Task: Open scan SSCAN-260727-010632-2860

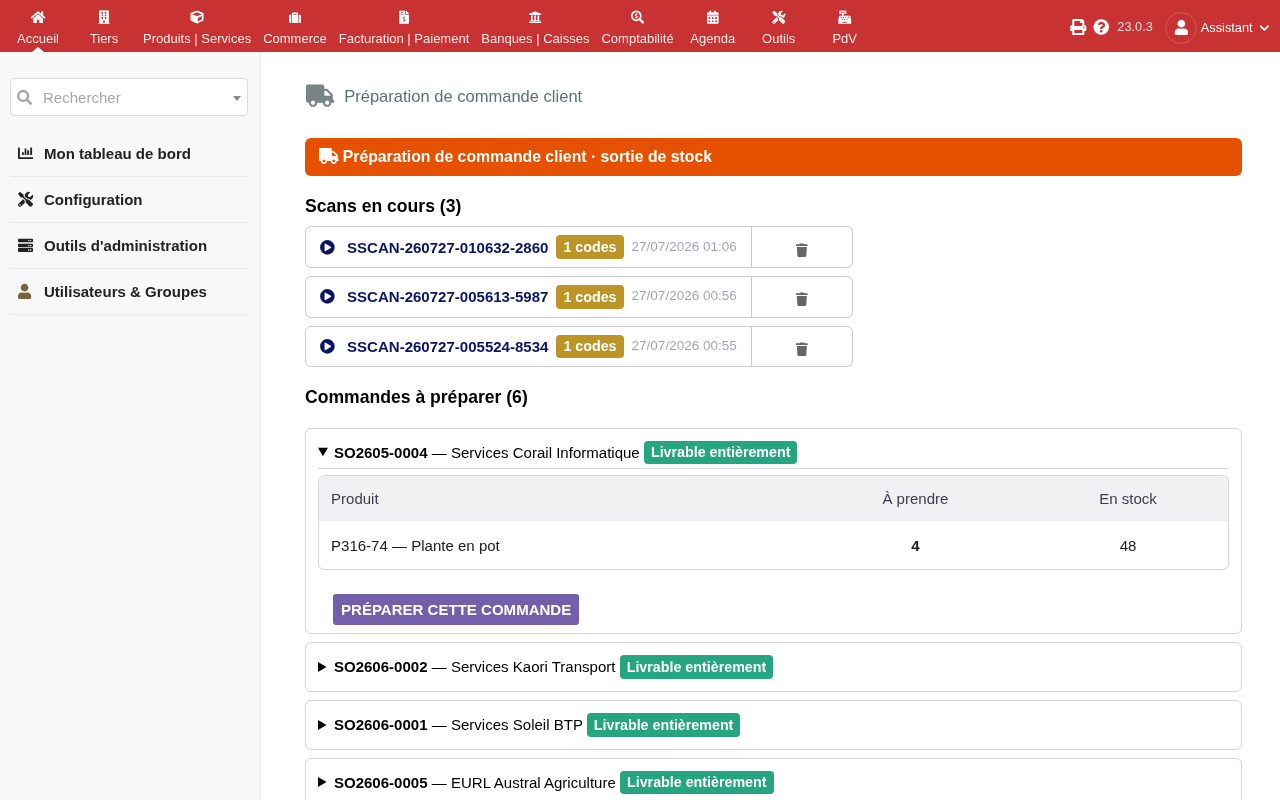Action: 447,247
